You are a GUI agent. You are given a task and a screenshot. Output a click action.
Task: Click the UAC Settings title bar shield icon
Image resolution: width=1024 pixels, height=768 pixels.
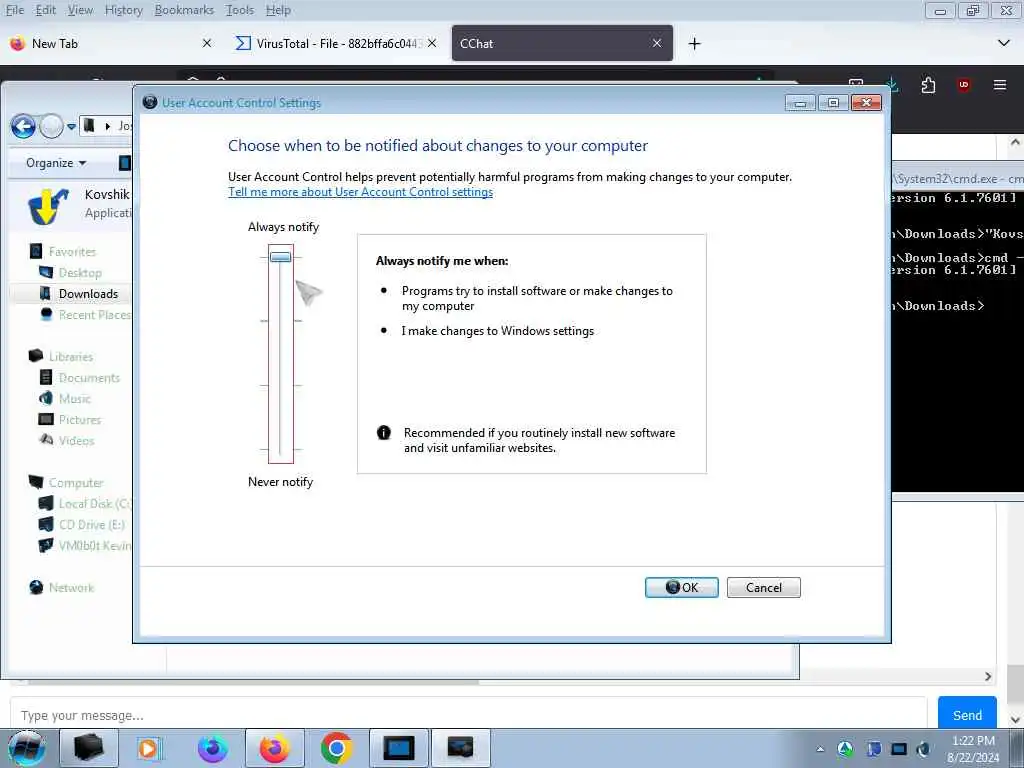150,102
